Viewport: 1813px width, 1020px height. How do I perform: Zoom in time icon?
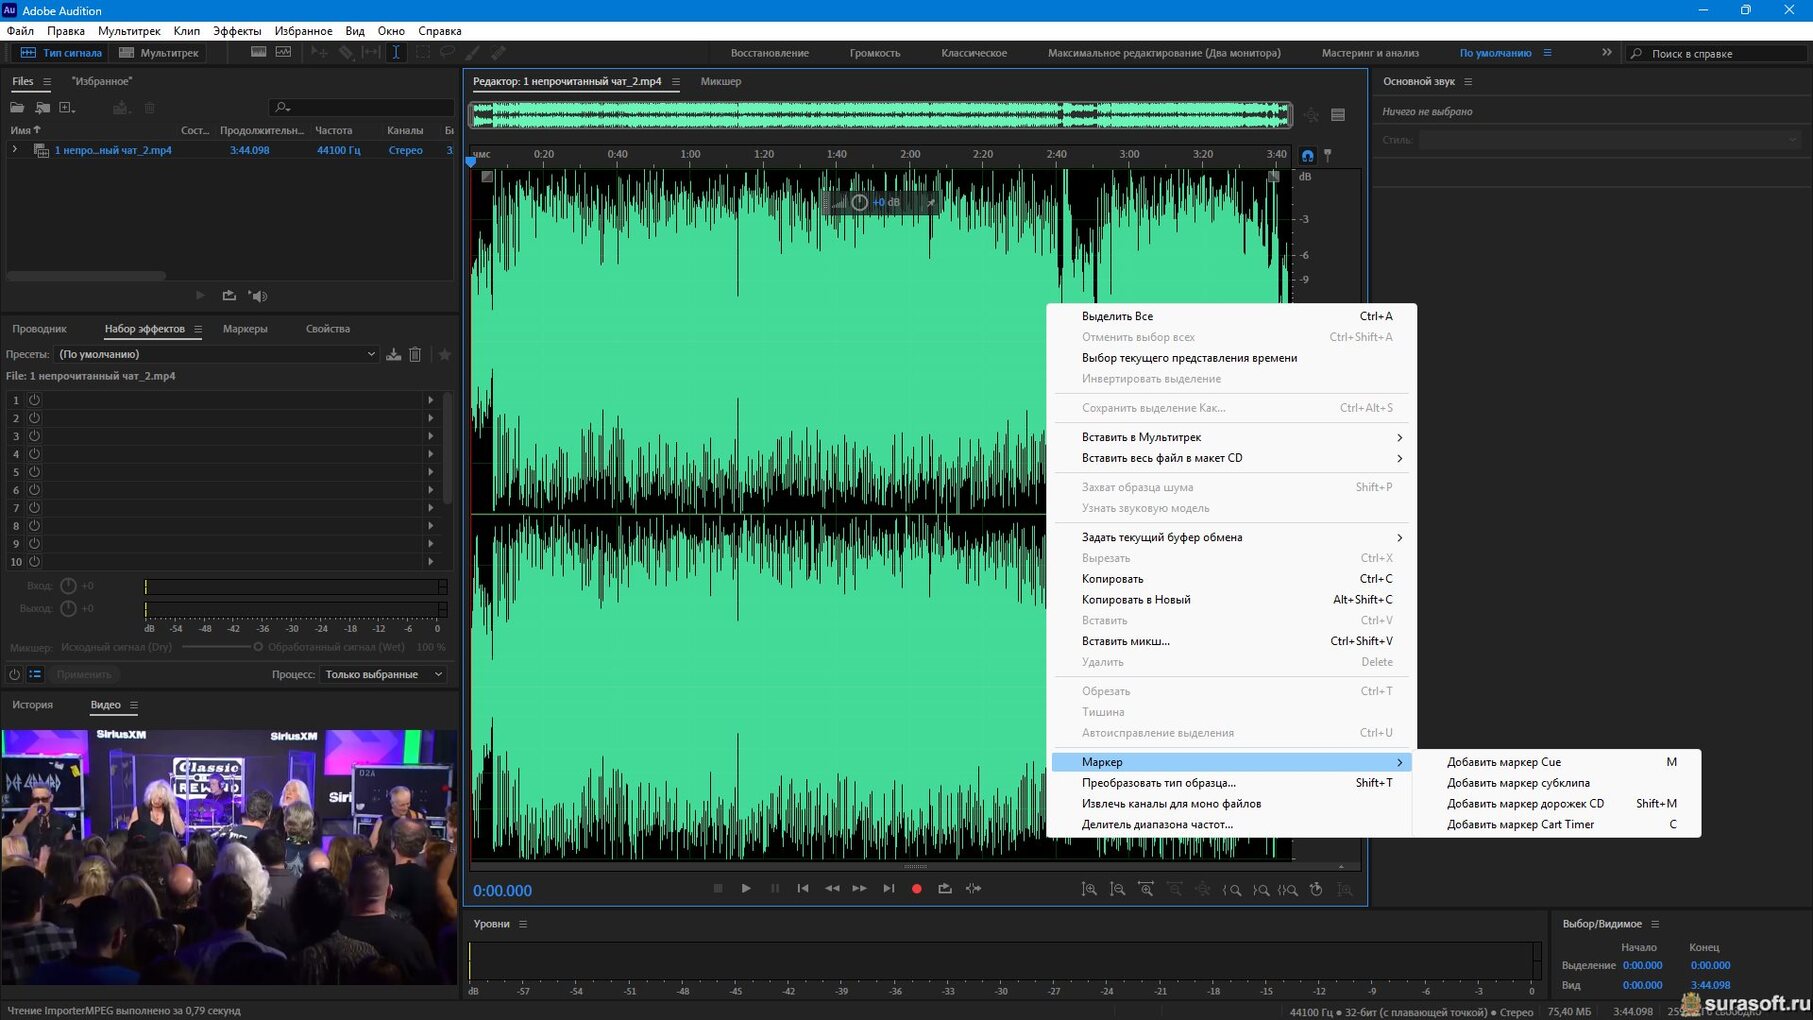coord(1146,889)
